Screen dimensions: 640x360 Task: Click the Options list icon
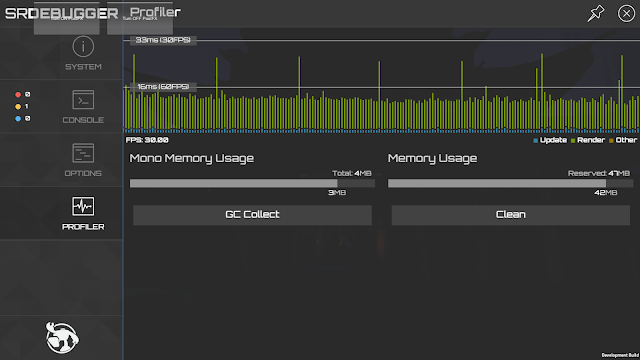click(83, 153)
